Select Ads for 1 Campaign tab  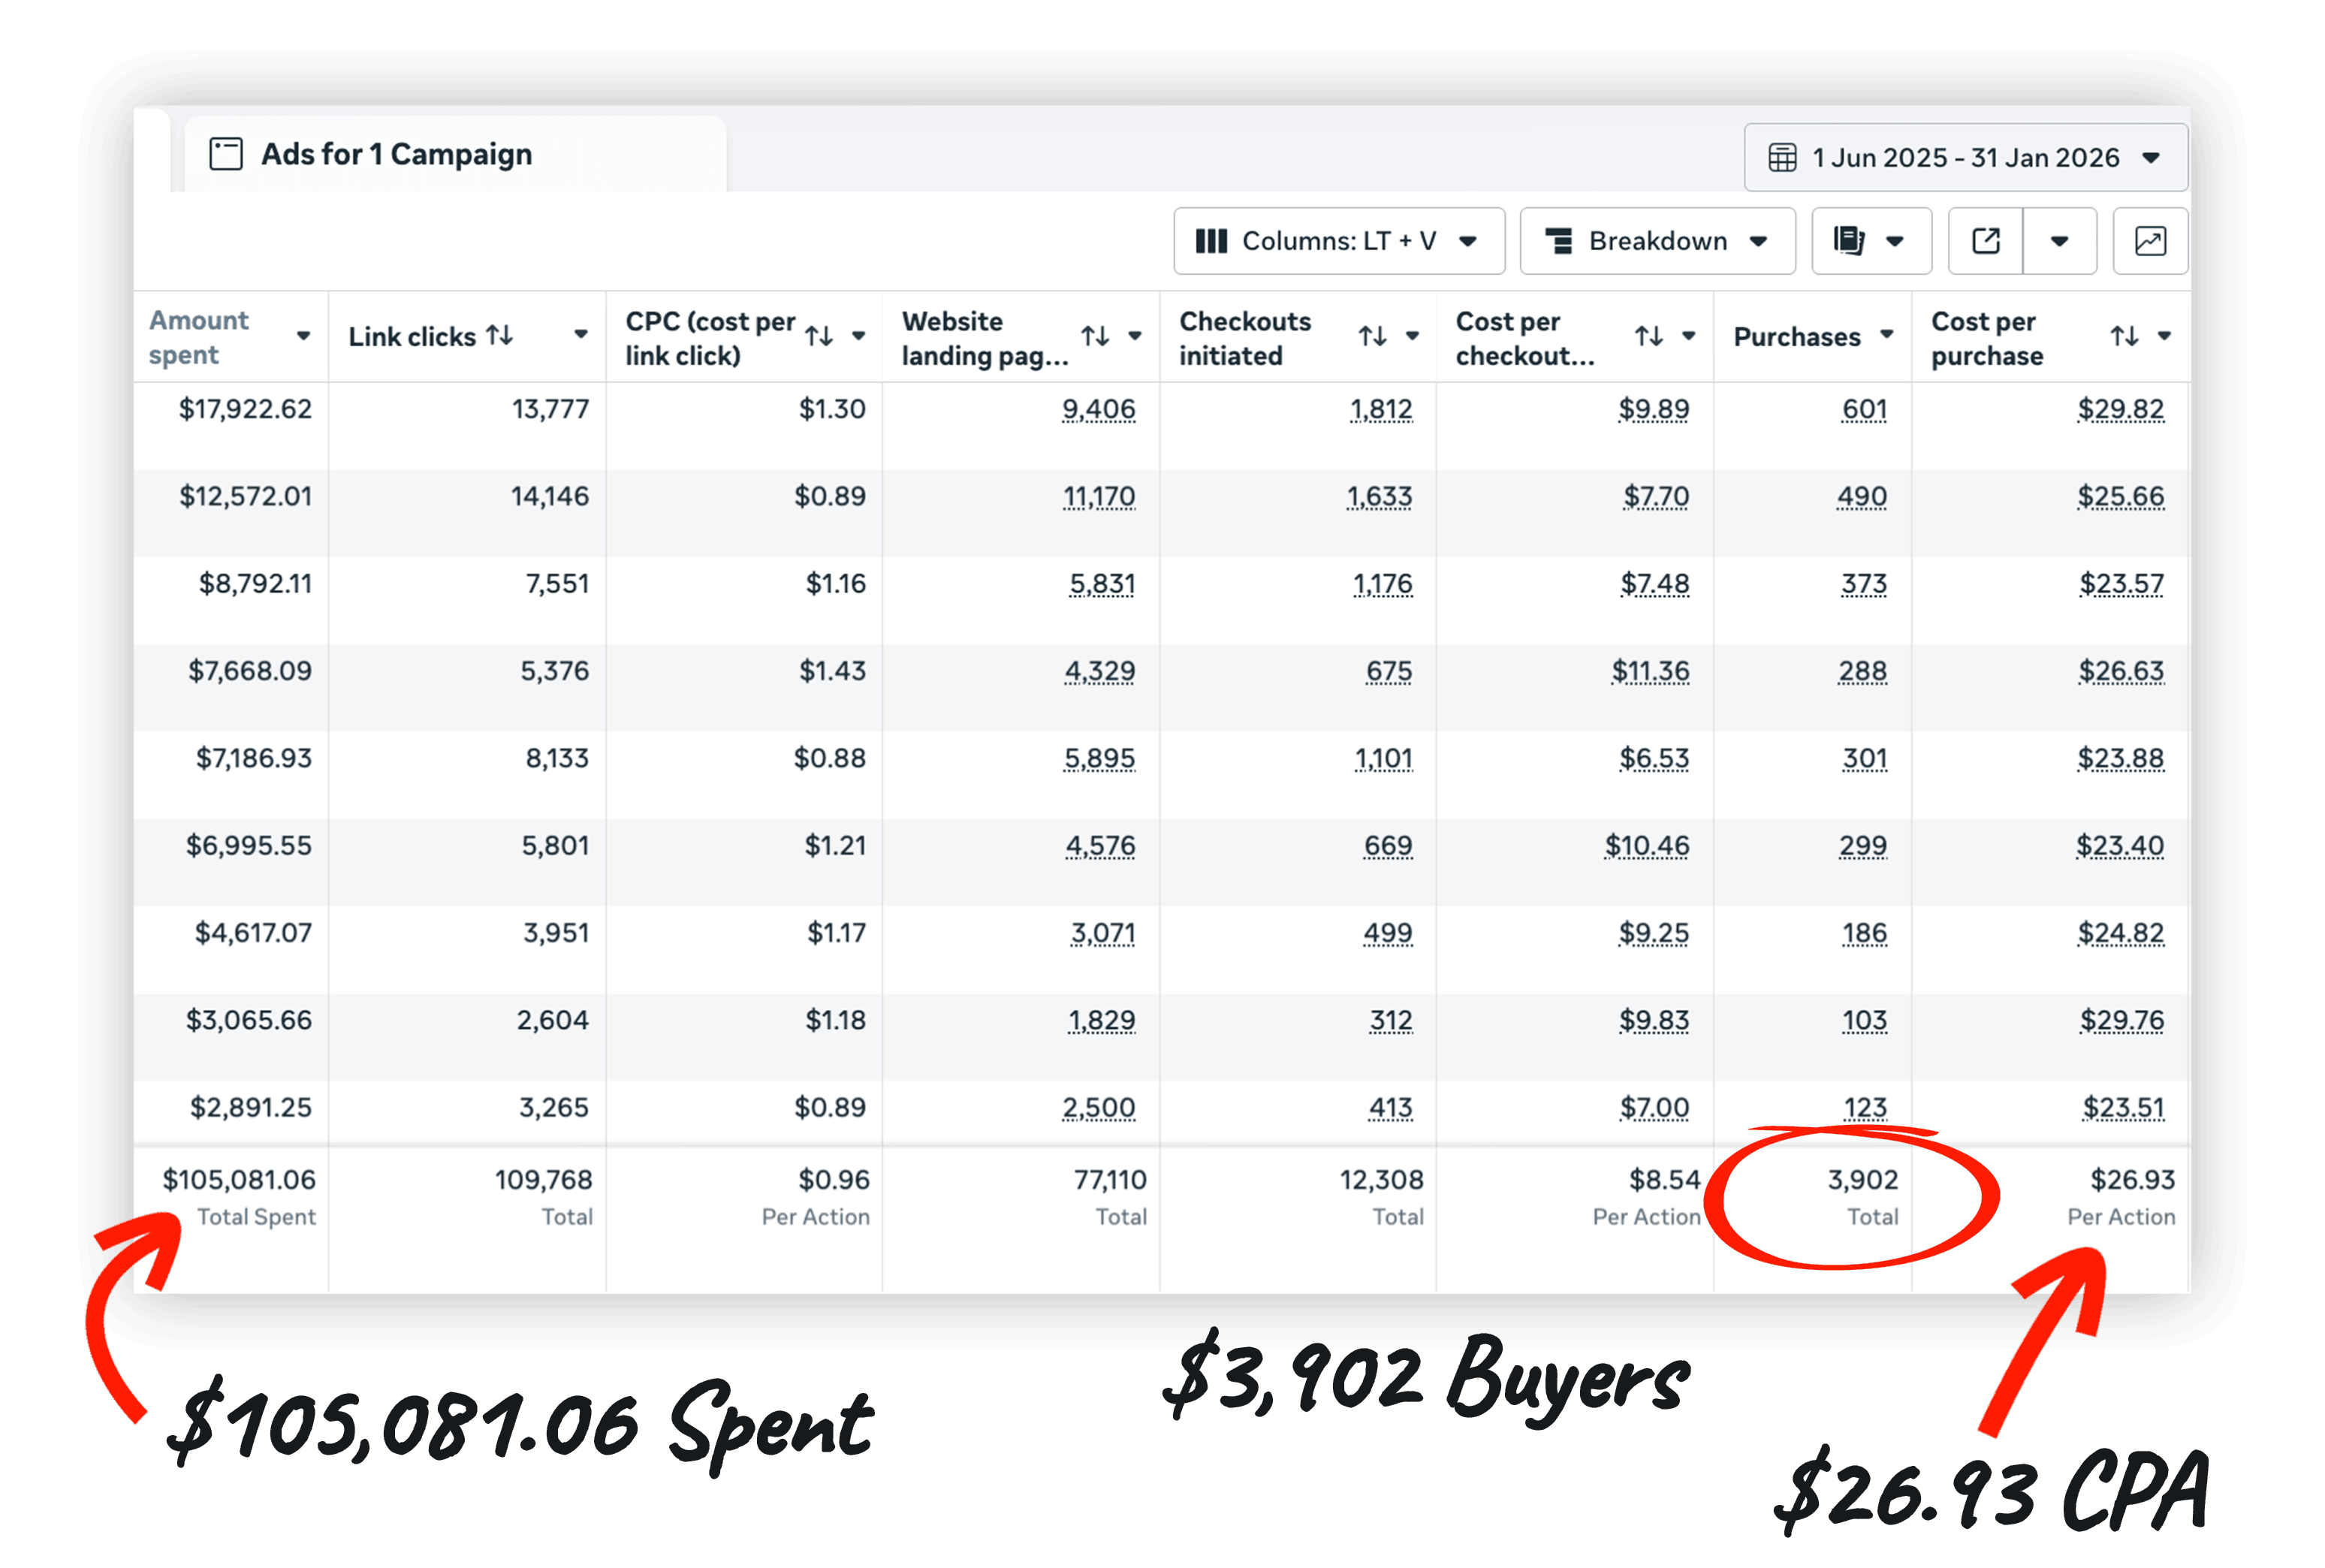click(396, 155)
